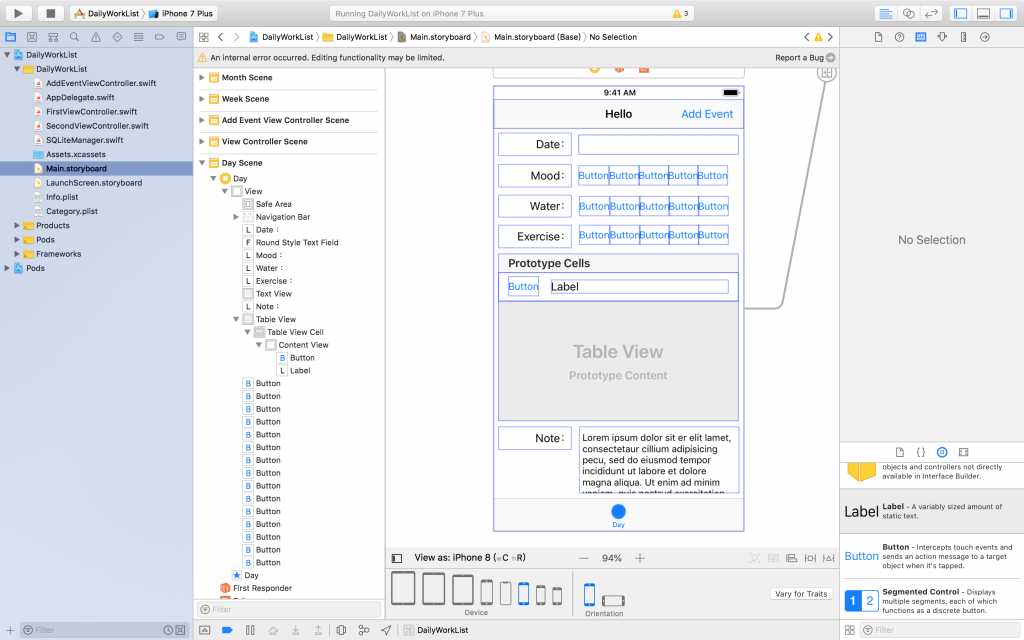Expand the Products group

point(17,225)
